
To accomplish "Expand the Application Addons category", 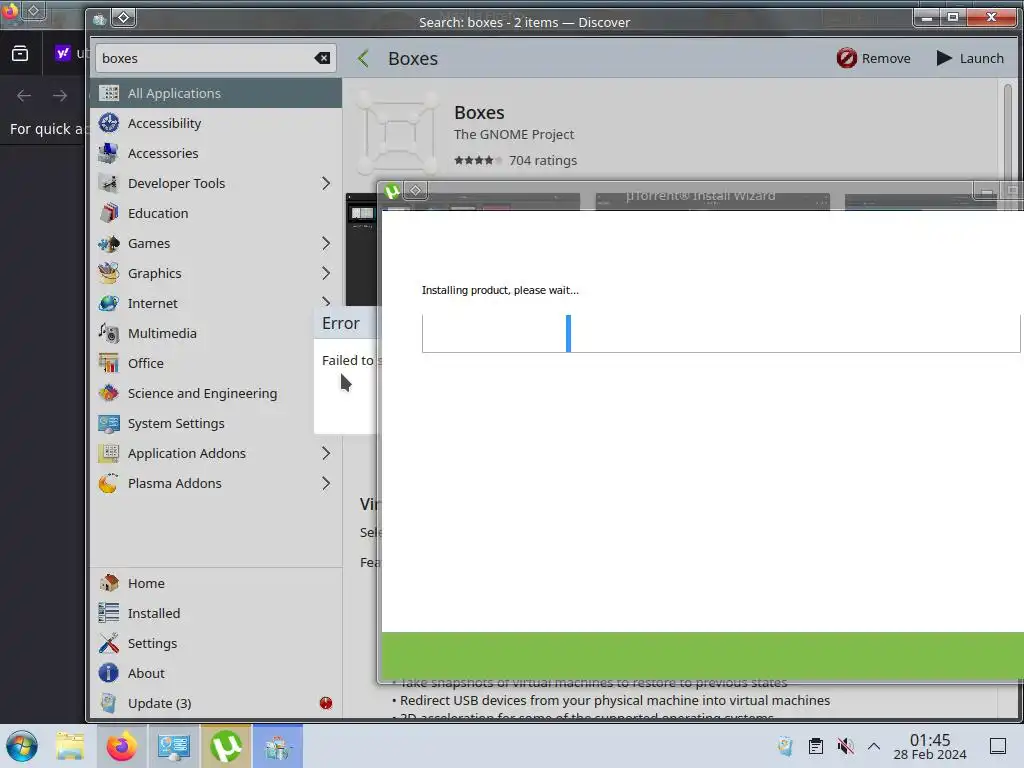I will point(326,454).
